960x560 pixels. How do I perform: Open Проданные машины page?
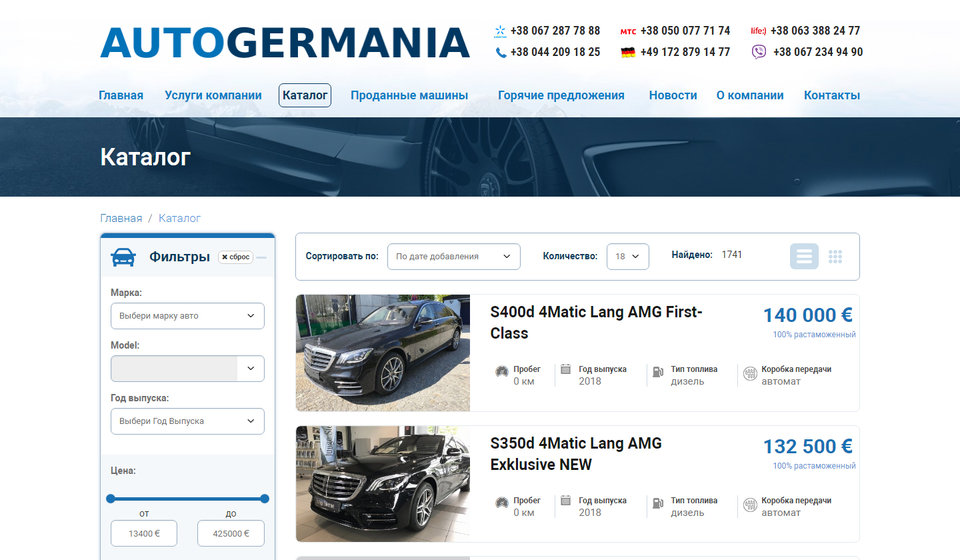tap(409, 95)
